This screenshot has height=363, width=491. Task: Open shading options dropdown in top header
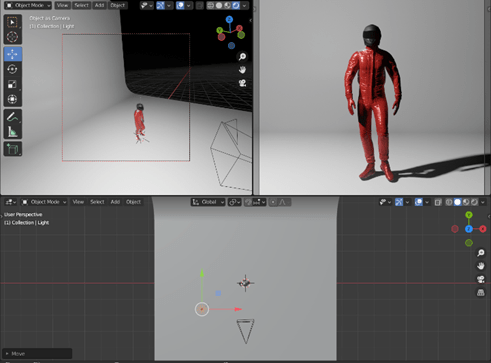[x=245, y=6]
